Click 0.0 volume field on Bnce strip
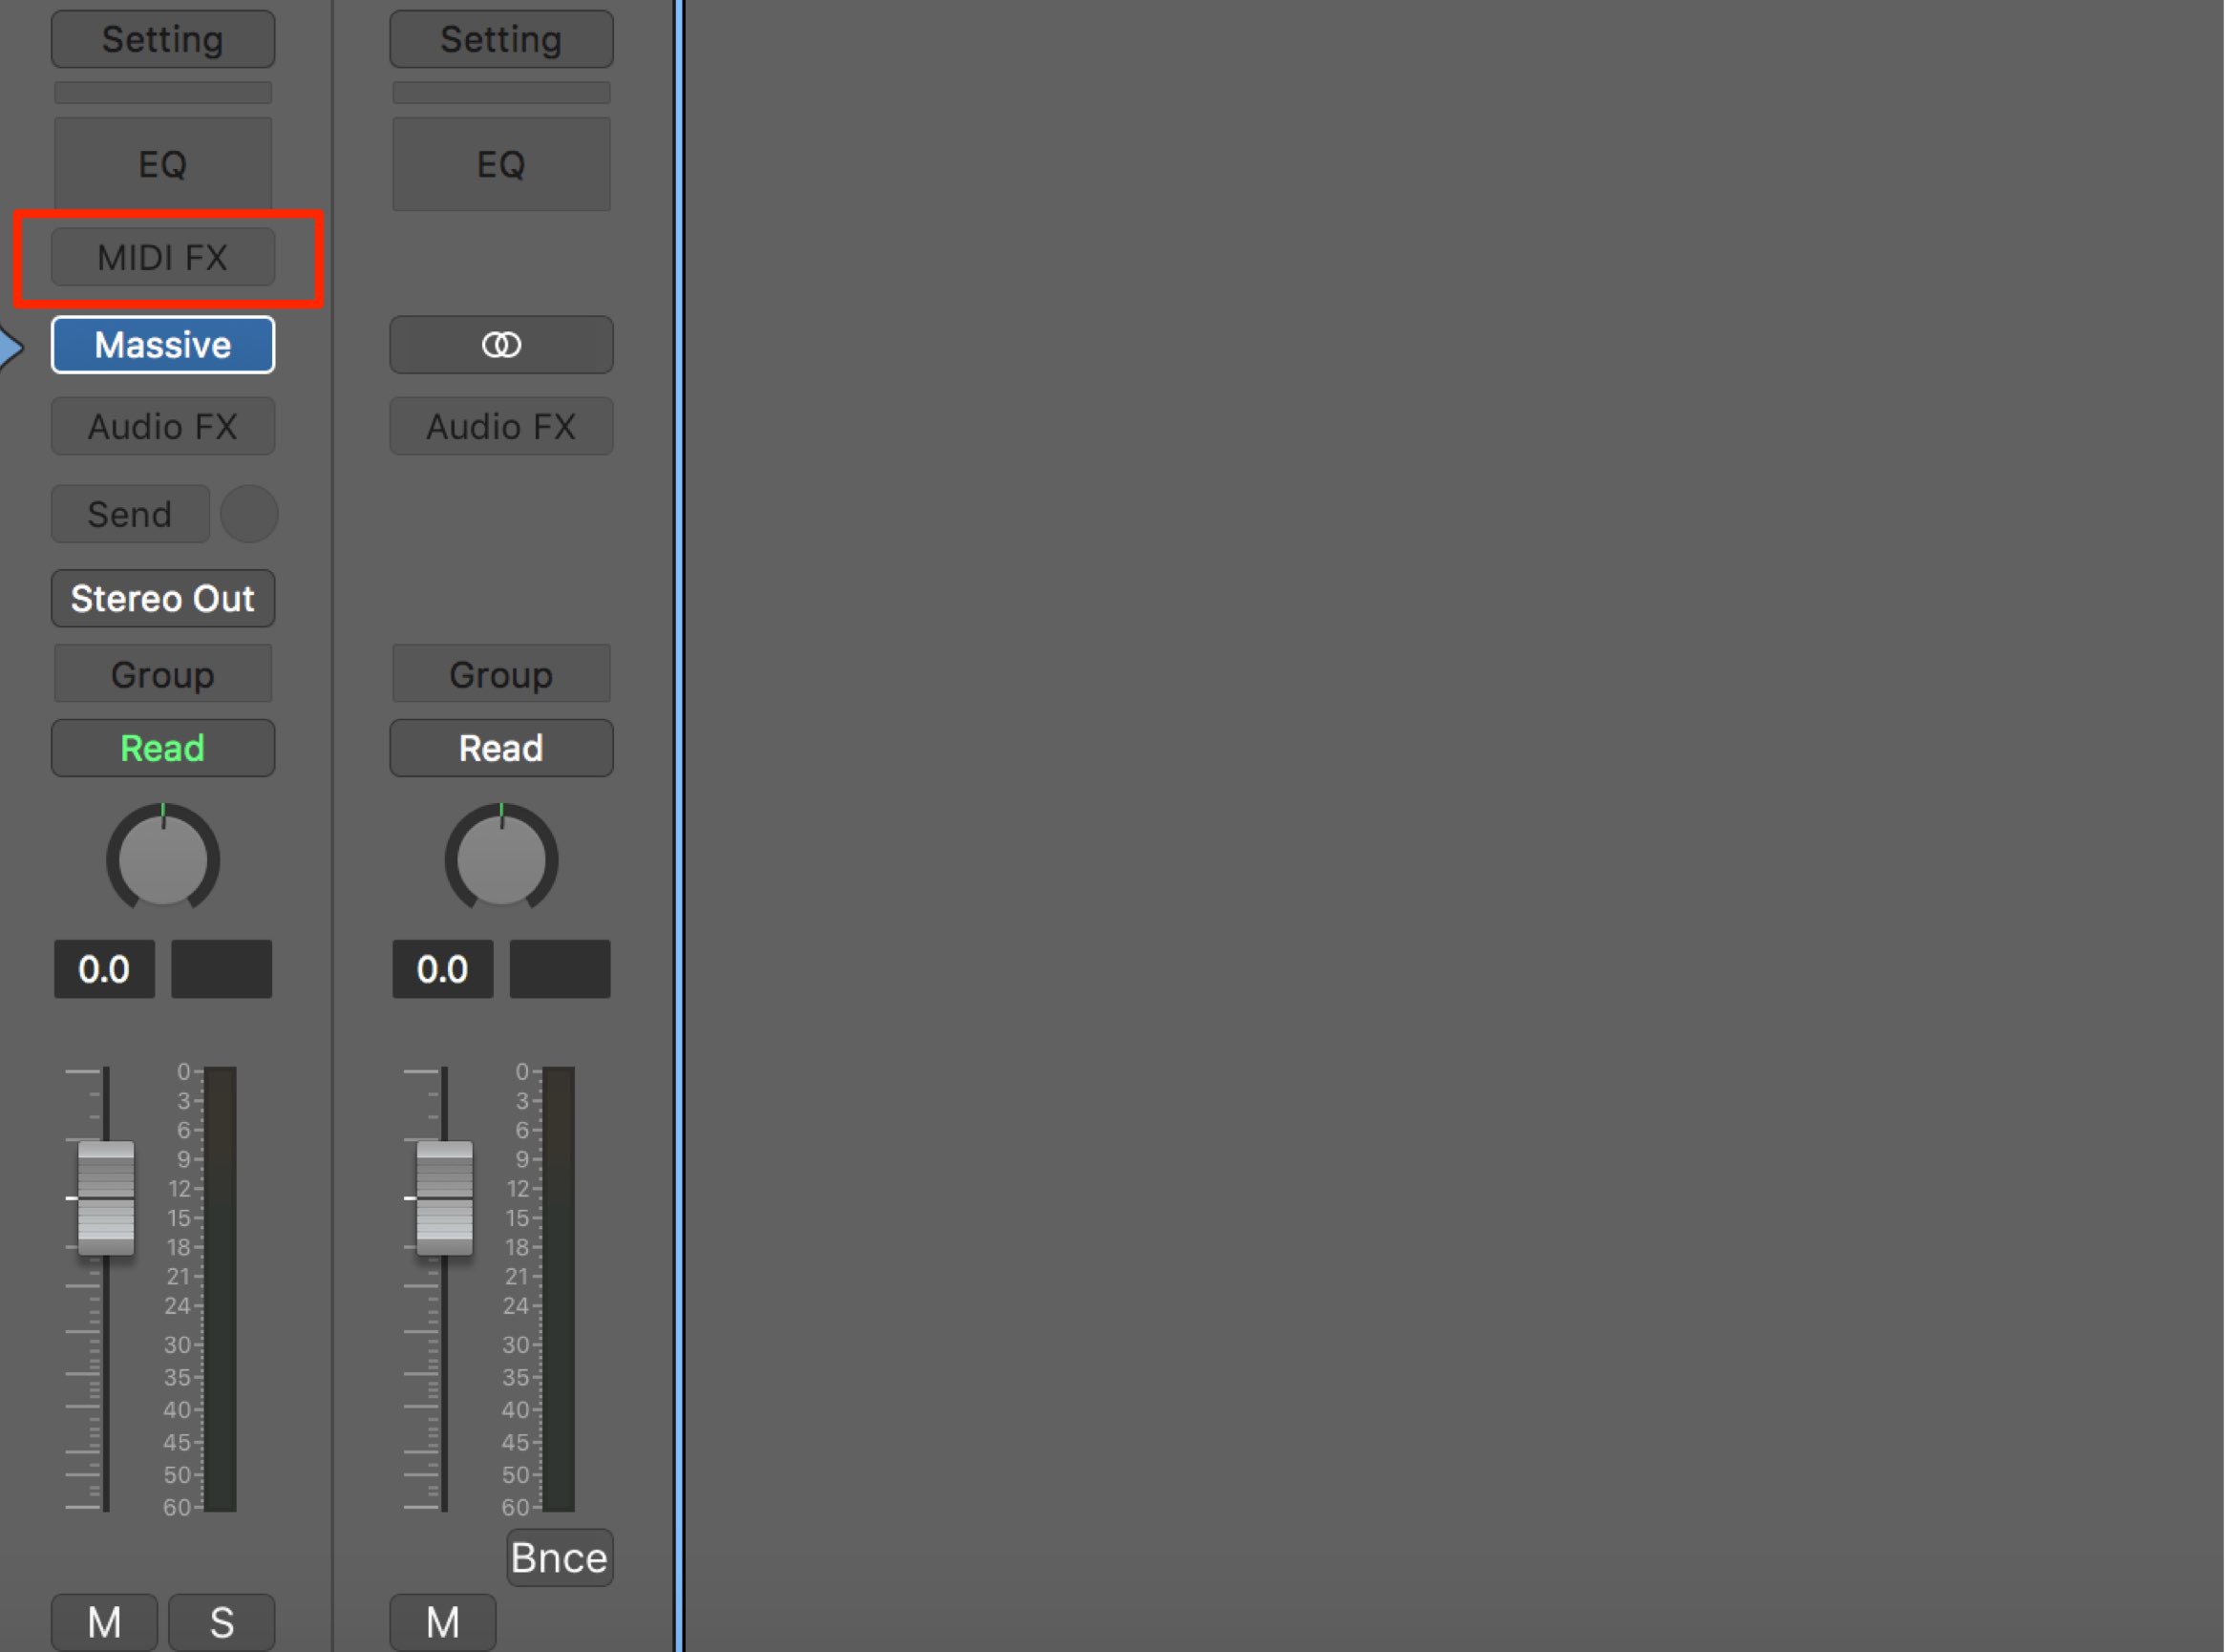This screenshot has height=1652, width=2225. pyautogui.click(x=442, y=969)
